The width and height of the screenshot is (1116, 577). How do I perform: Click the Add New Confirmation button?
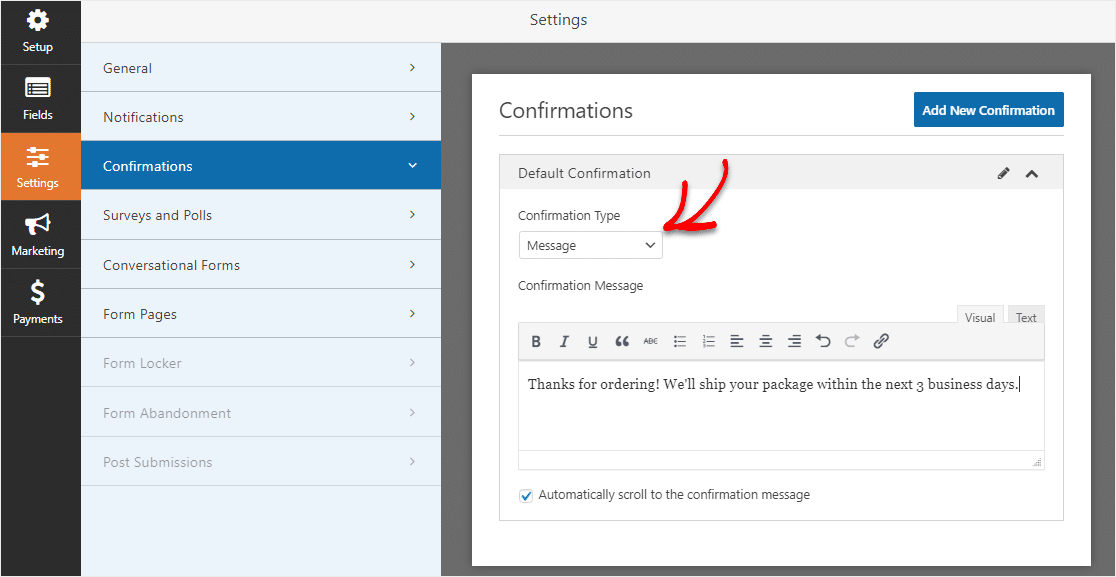point(989,110)
